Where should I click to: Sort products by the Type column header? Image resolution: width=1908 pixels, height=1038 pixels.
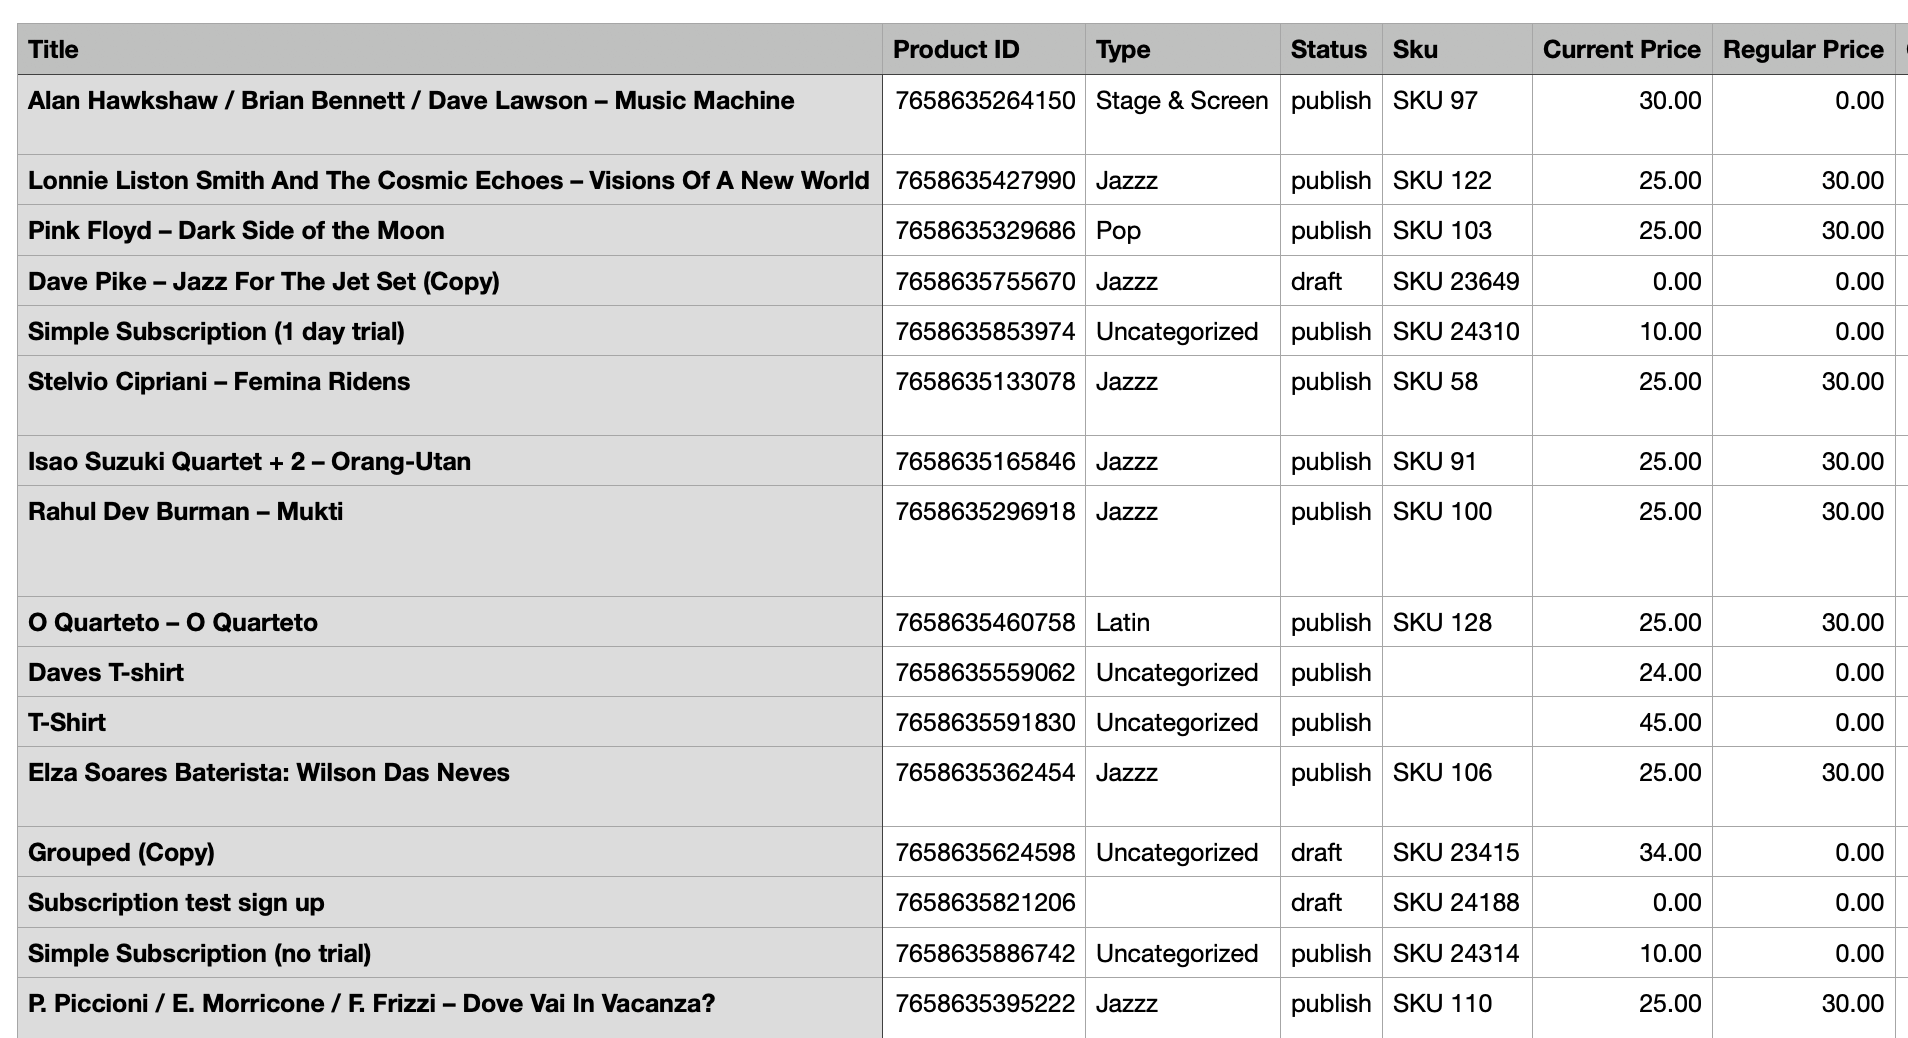pos(1122,48)
